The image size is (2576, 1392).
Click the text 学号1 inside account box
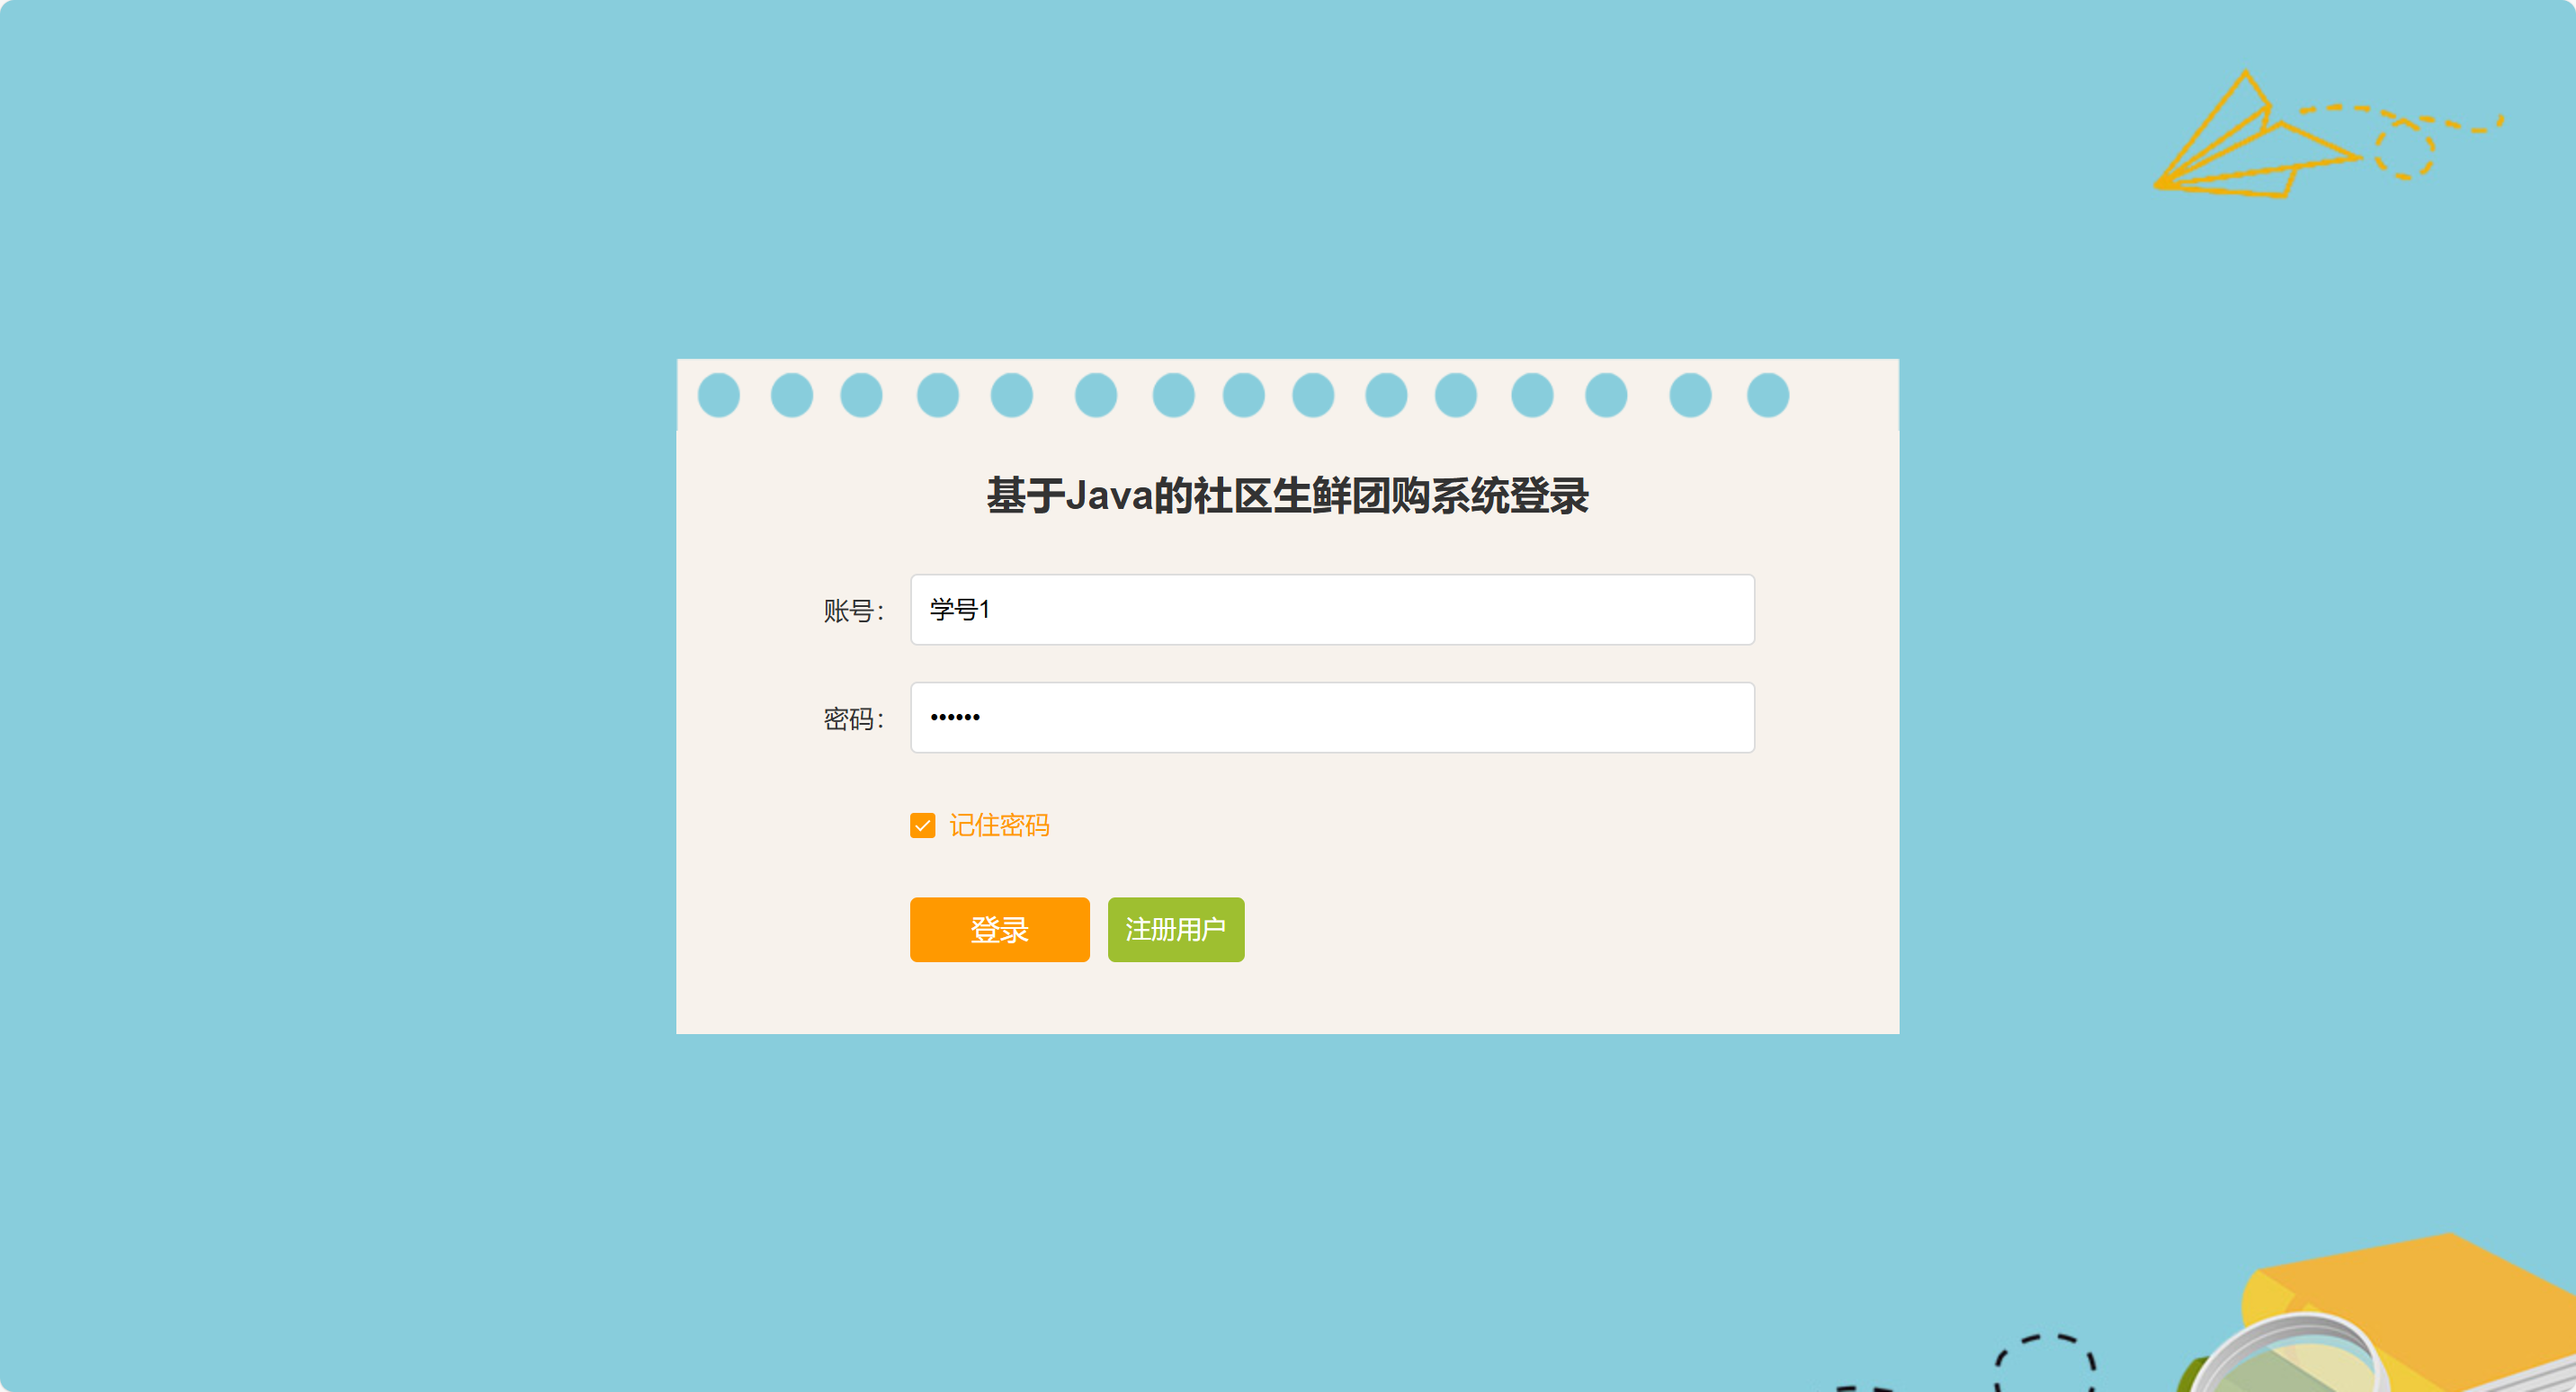[x=959, y=609]
